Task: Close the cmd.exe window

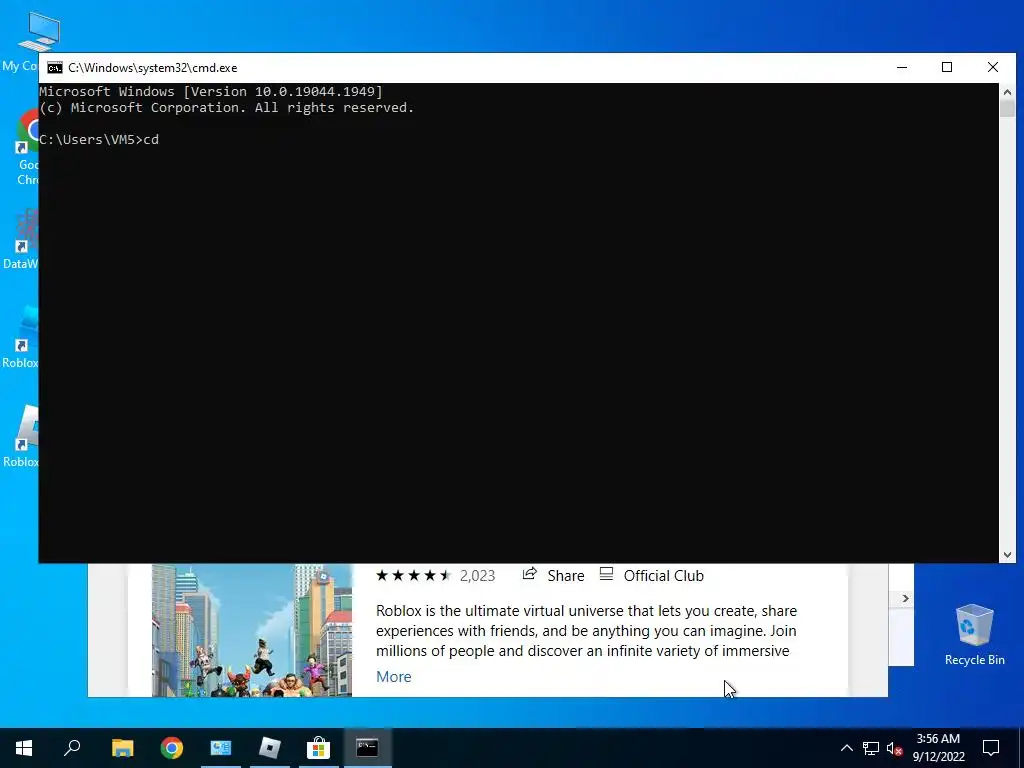Action: tap(993, 67)
